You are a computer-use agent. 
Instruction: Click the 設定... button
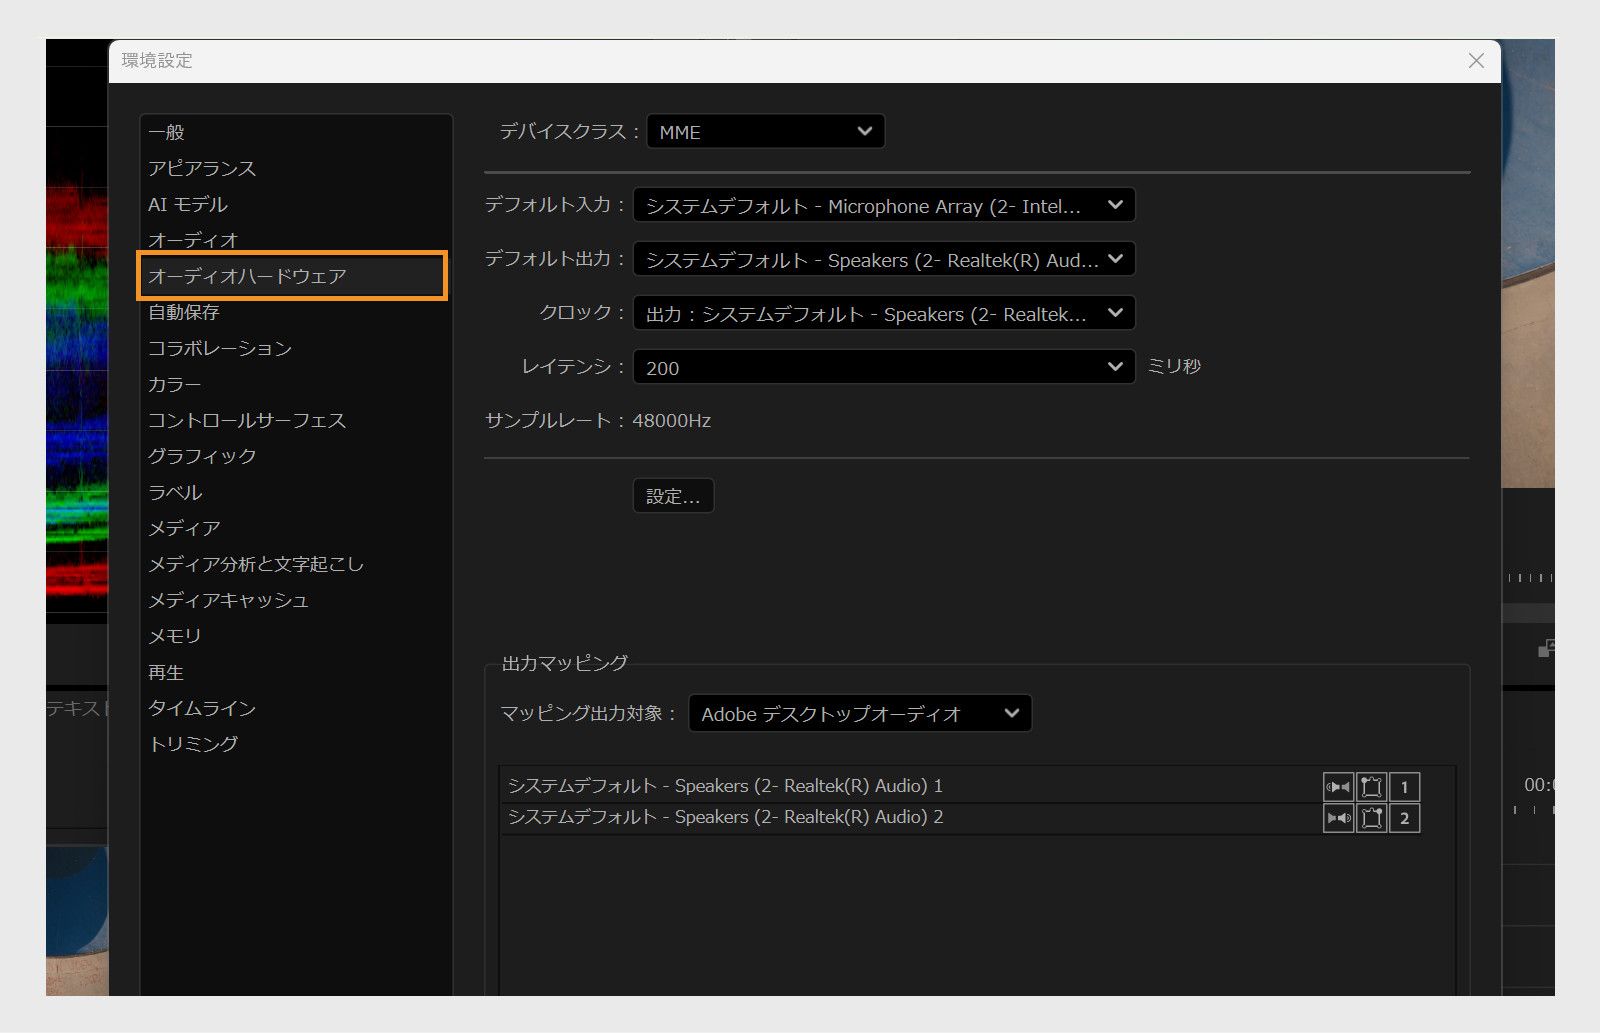[673, 495]
